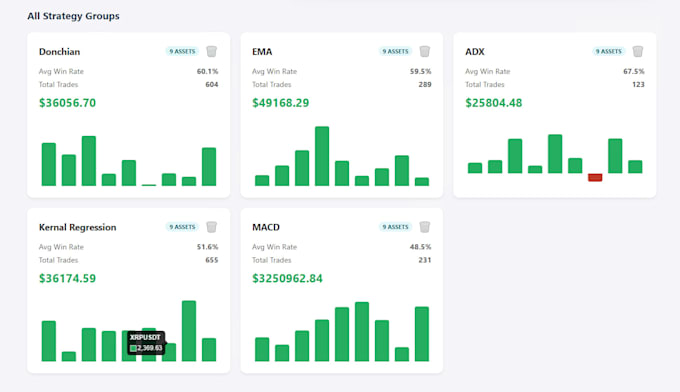Image resolution: width=680 pixels, height=392 pixels.
Task: Delete the ADX strategy group
Action: (638, 52)
